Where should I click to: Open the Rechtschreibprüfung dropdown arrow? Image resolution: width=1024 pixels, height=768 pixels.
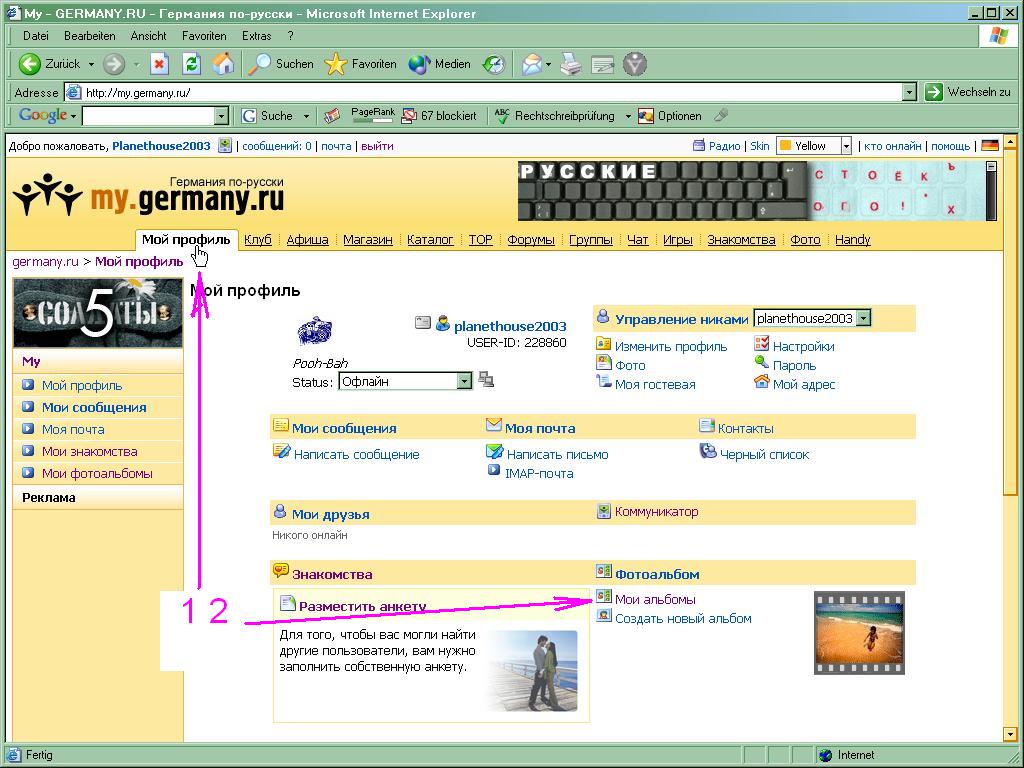pos(628,116)
